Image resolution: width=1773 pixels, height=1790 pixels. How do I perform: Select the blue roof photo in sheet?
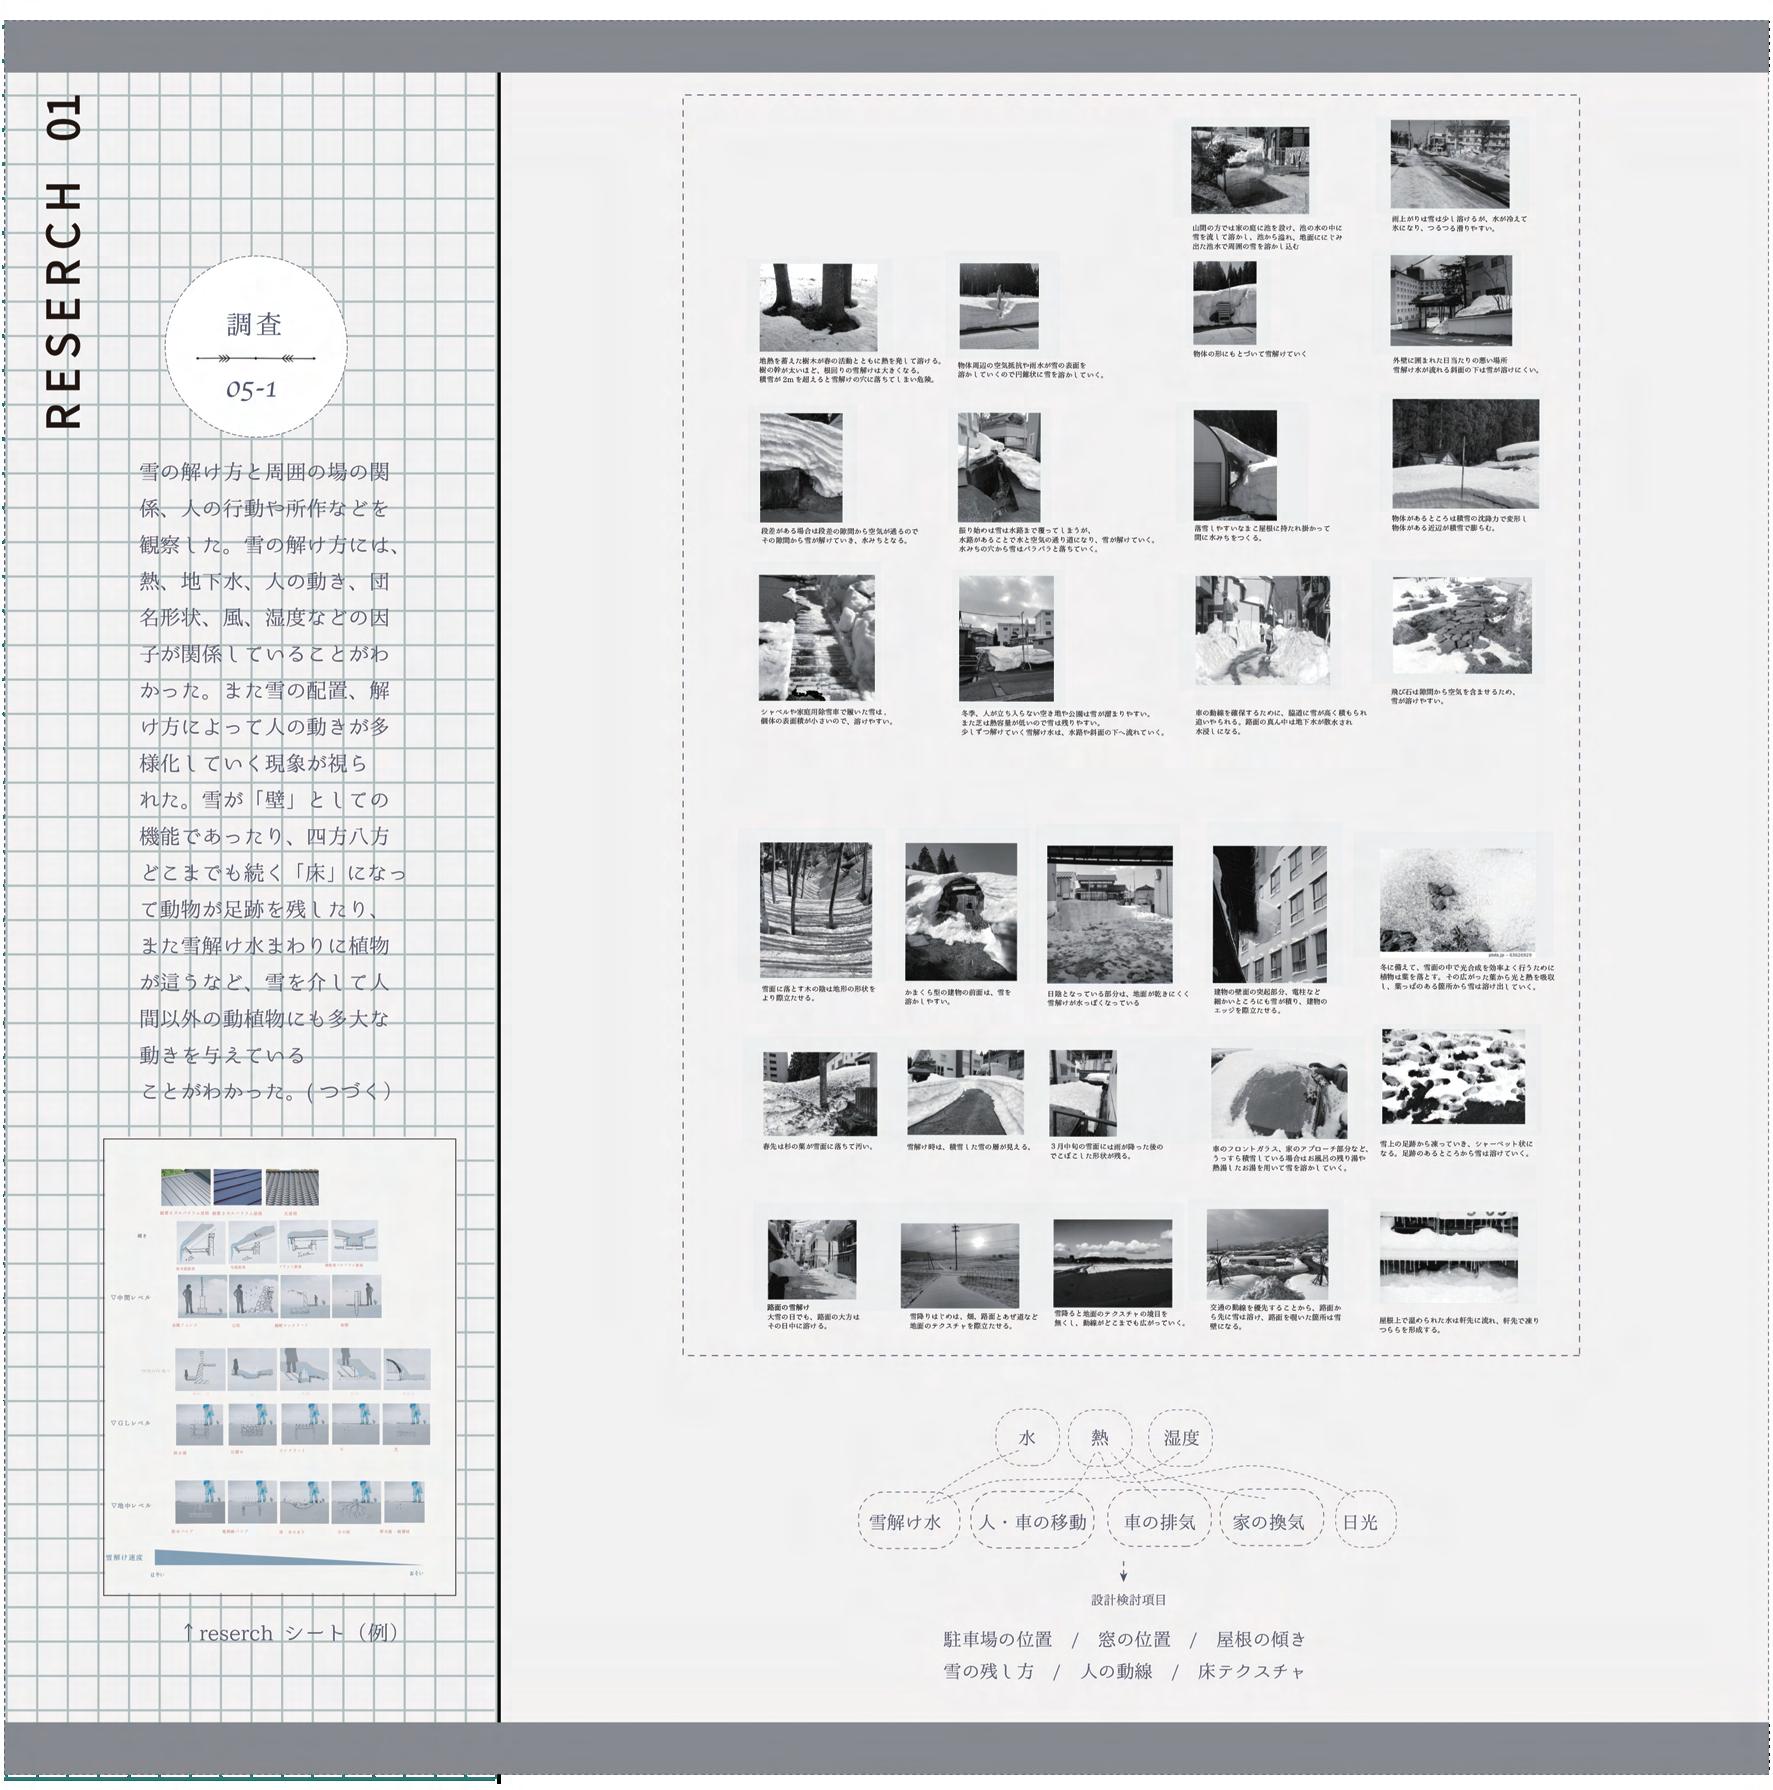237,1188
